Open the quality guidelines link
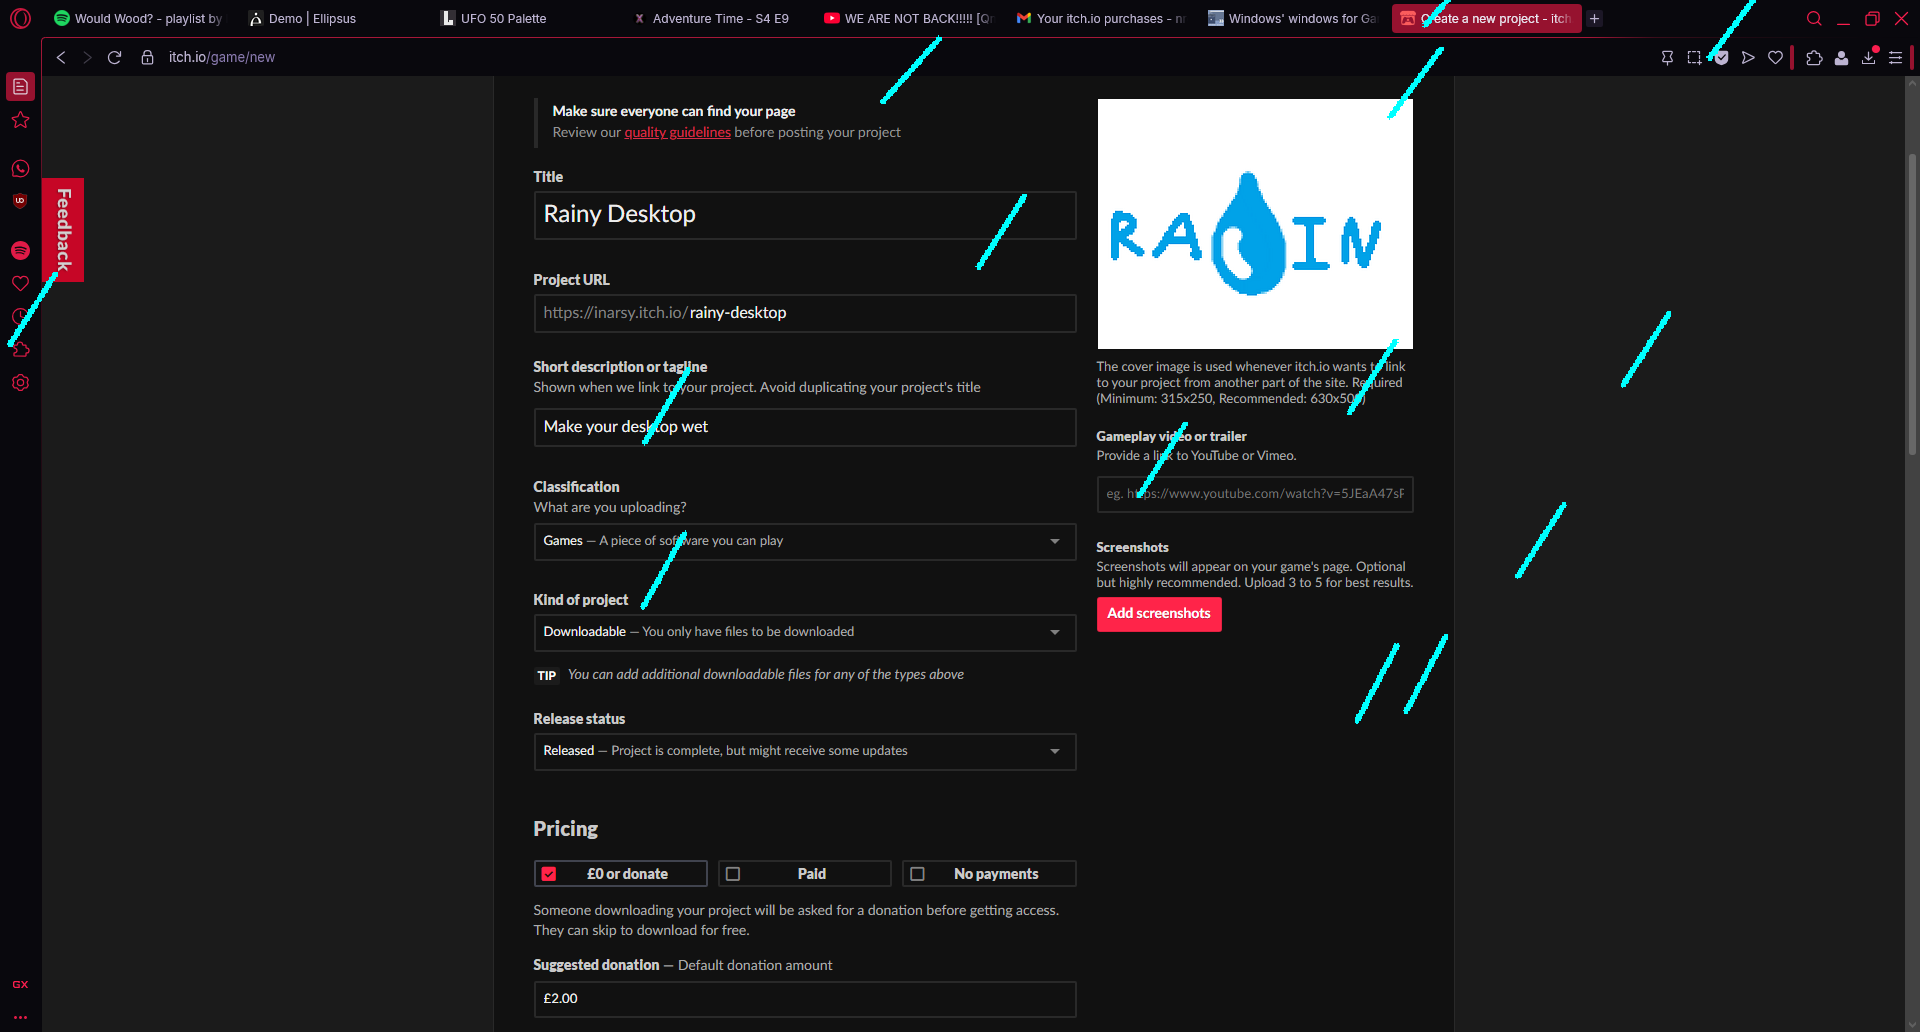The width and height of the screenshot is (1920, 1032). pyautogui.click(x=677, y=132)
